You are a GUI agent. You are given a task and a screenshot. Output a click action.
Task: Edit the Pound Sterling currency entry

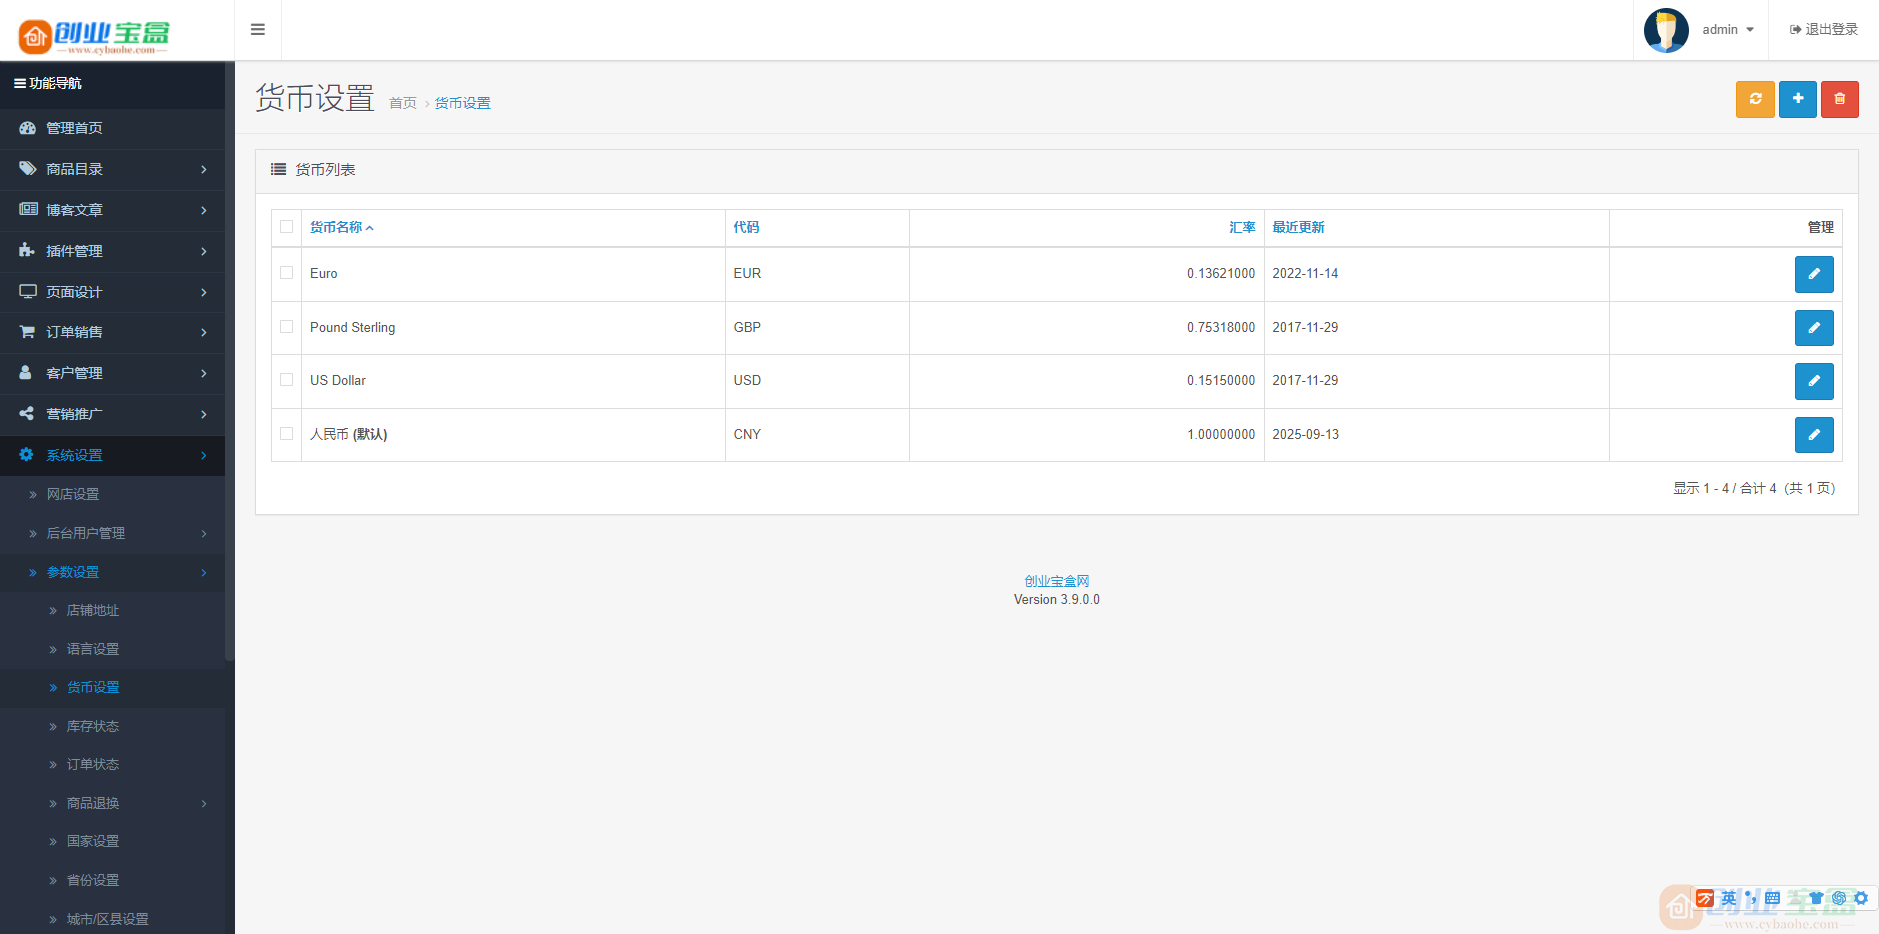click(x=1813, y=328)
